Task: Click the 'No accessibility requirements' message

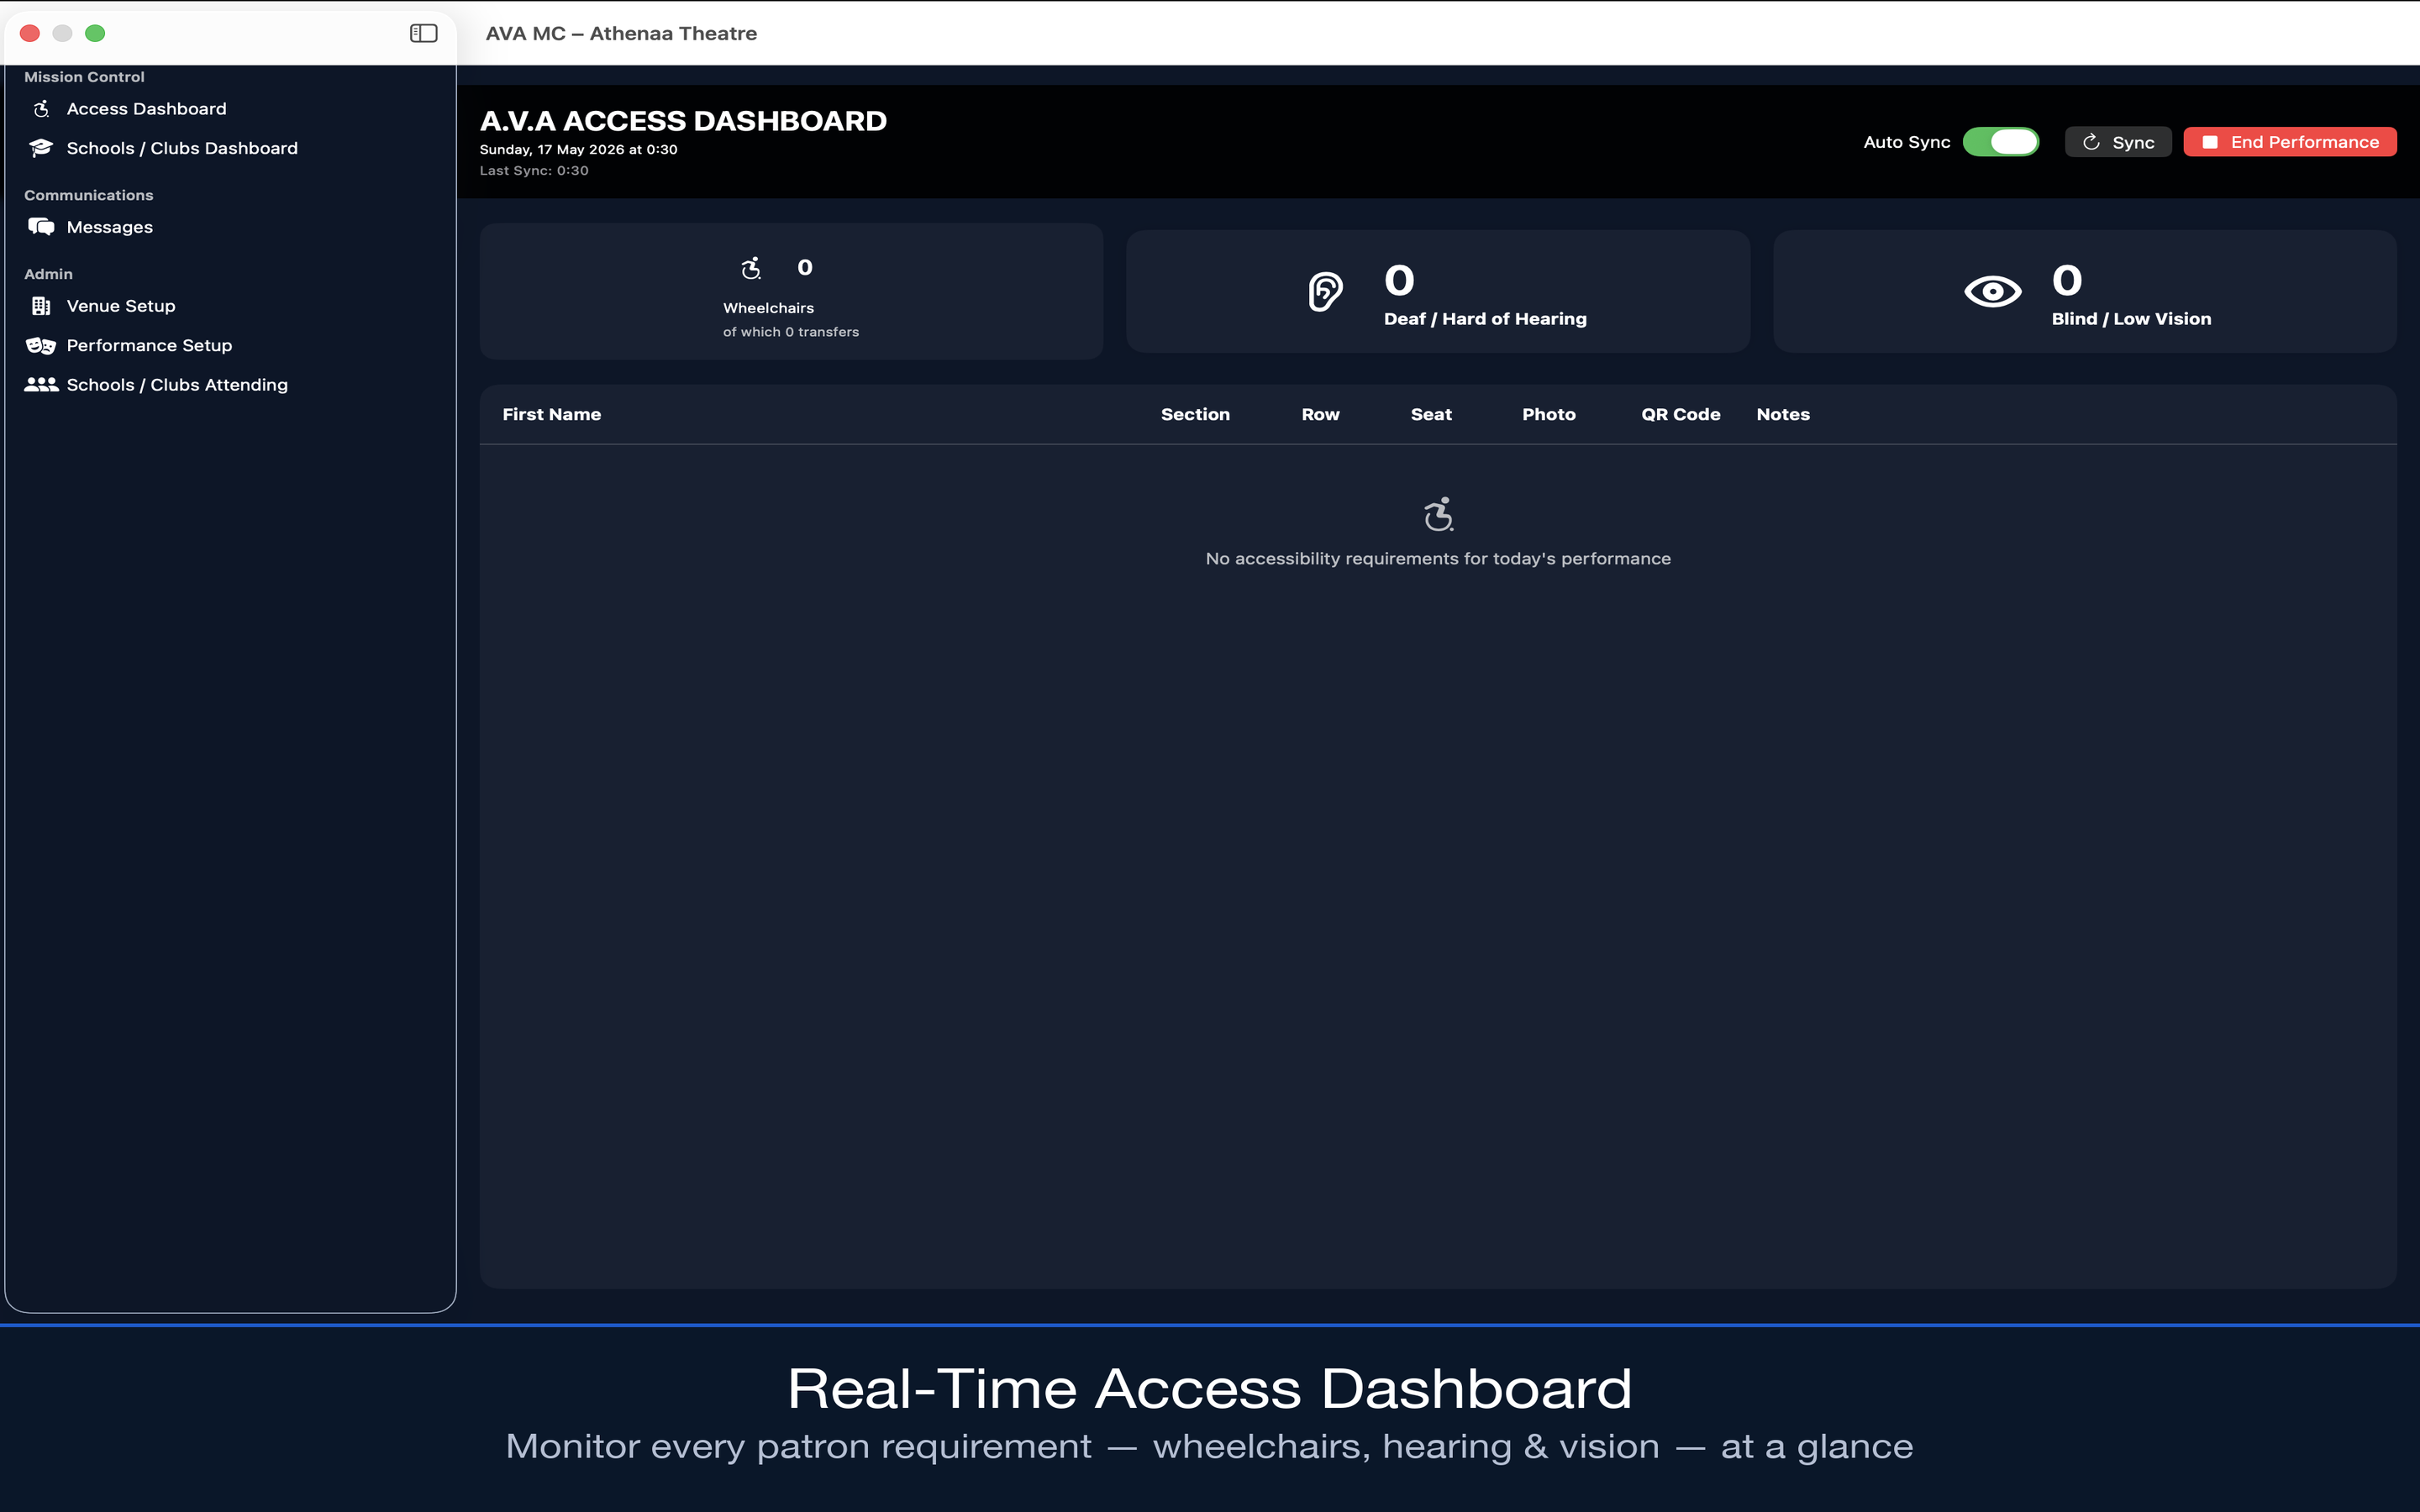Action: (1438, 559)
